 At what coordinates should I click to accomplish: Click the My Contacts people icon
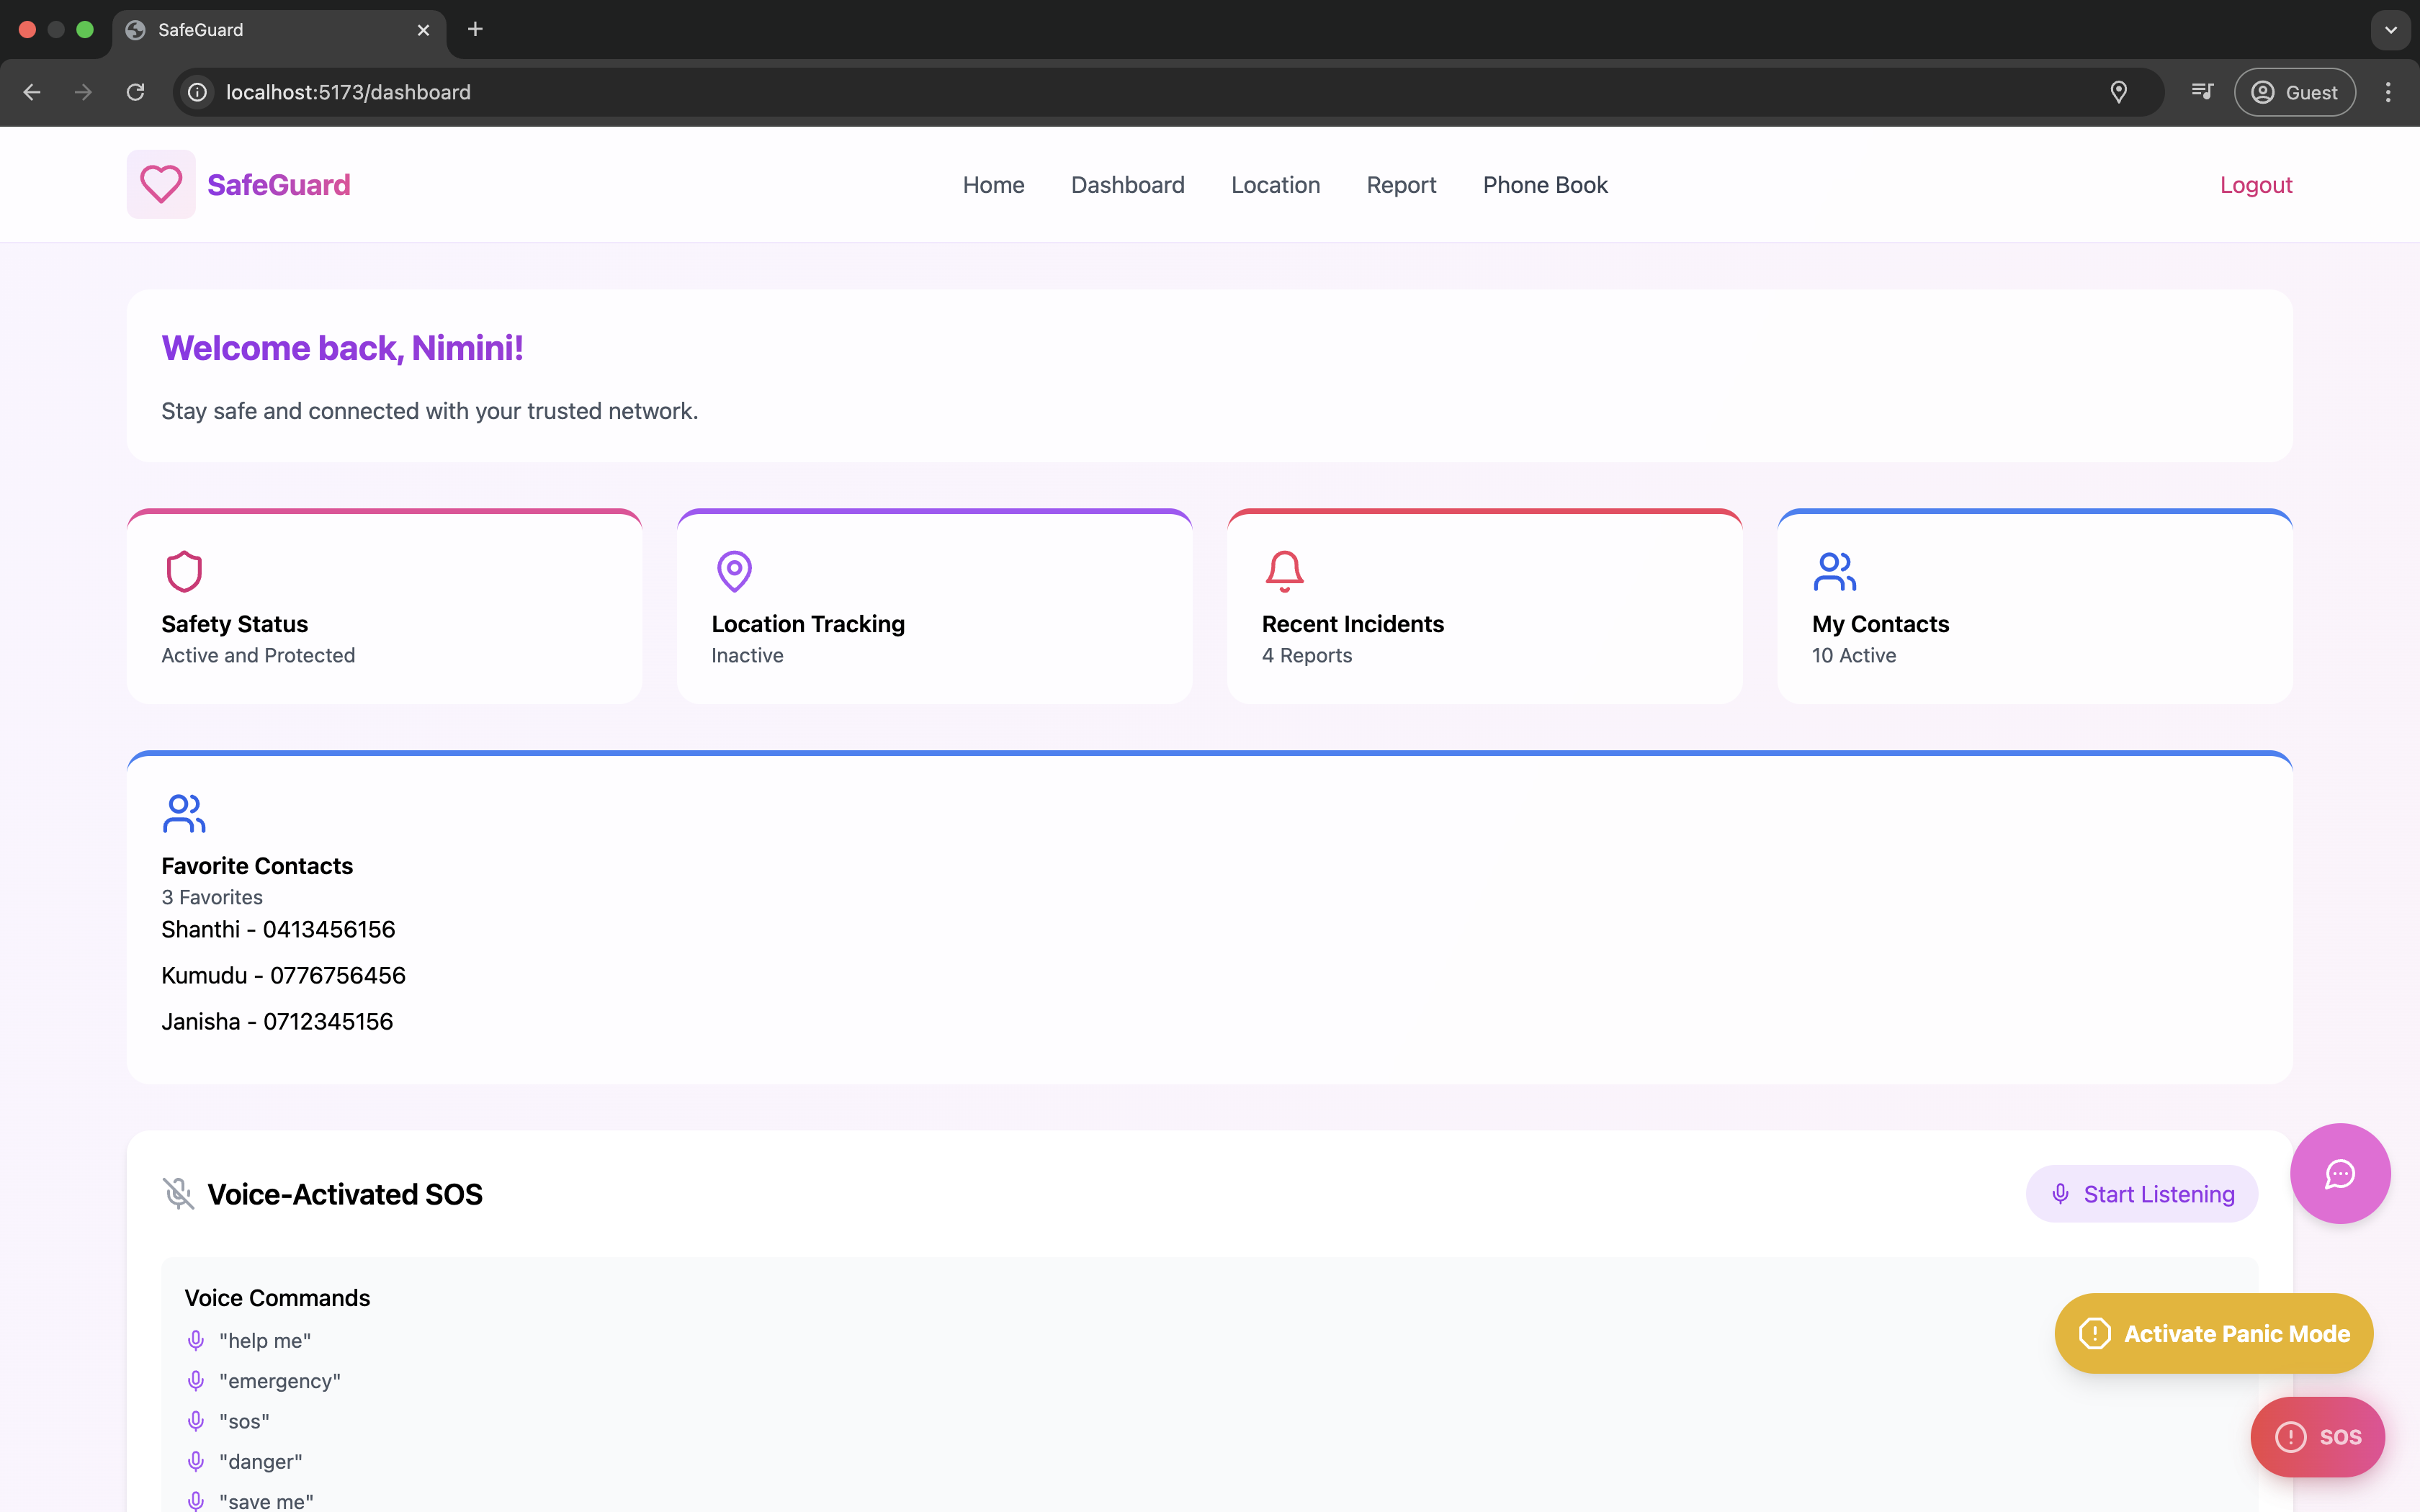[1835, 570]
